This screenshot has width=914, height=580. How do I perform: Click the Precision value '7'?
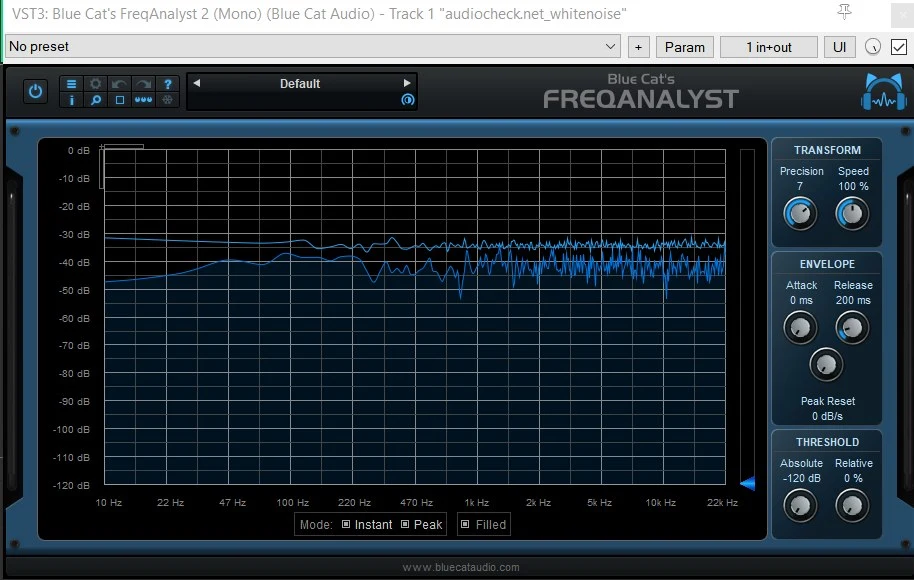(x=800, y=186)
